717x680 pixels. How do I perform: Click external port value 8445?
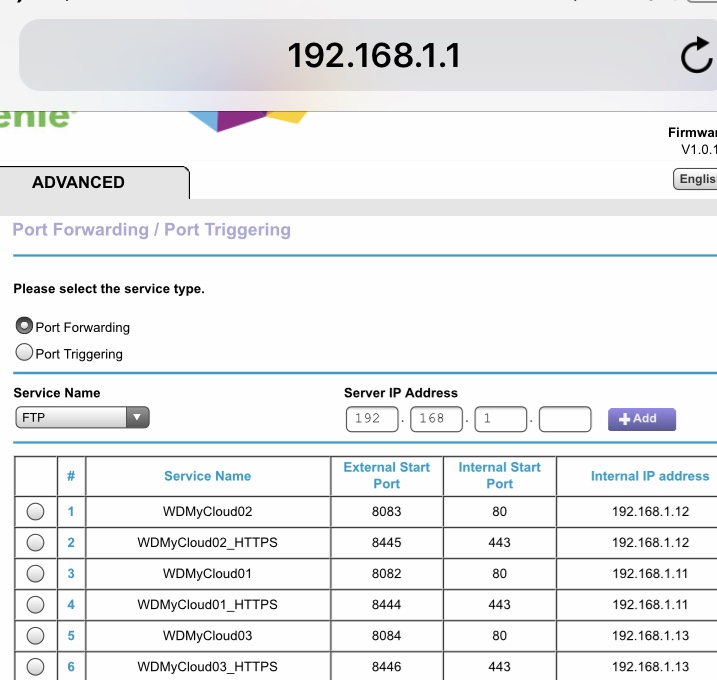tap(386, 542)
